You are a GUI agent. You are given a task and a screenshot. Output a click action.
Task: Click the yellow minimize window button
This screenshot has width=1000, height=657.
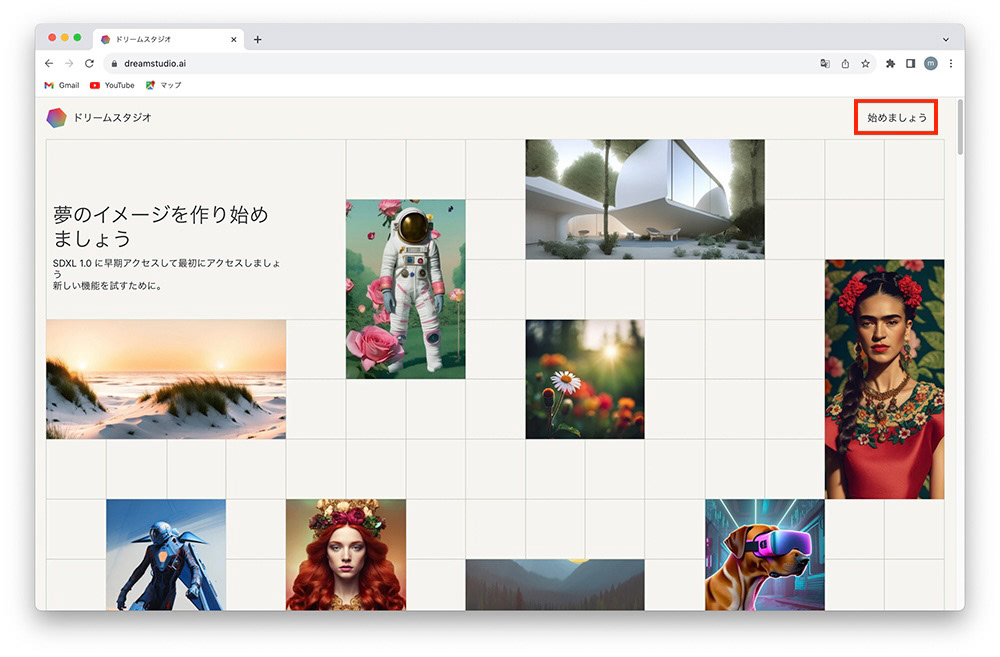tap(64, 38)
